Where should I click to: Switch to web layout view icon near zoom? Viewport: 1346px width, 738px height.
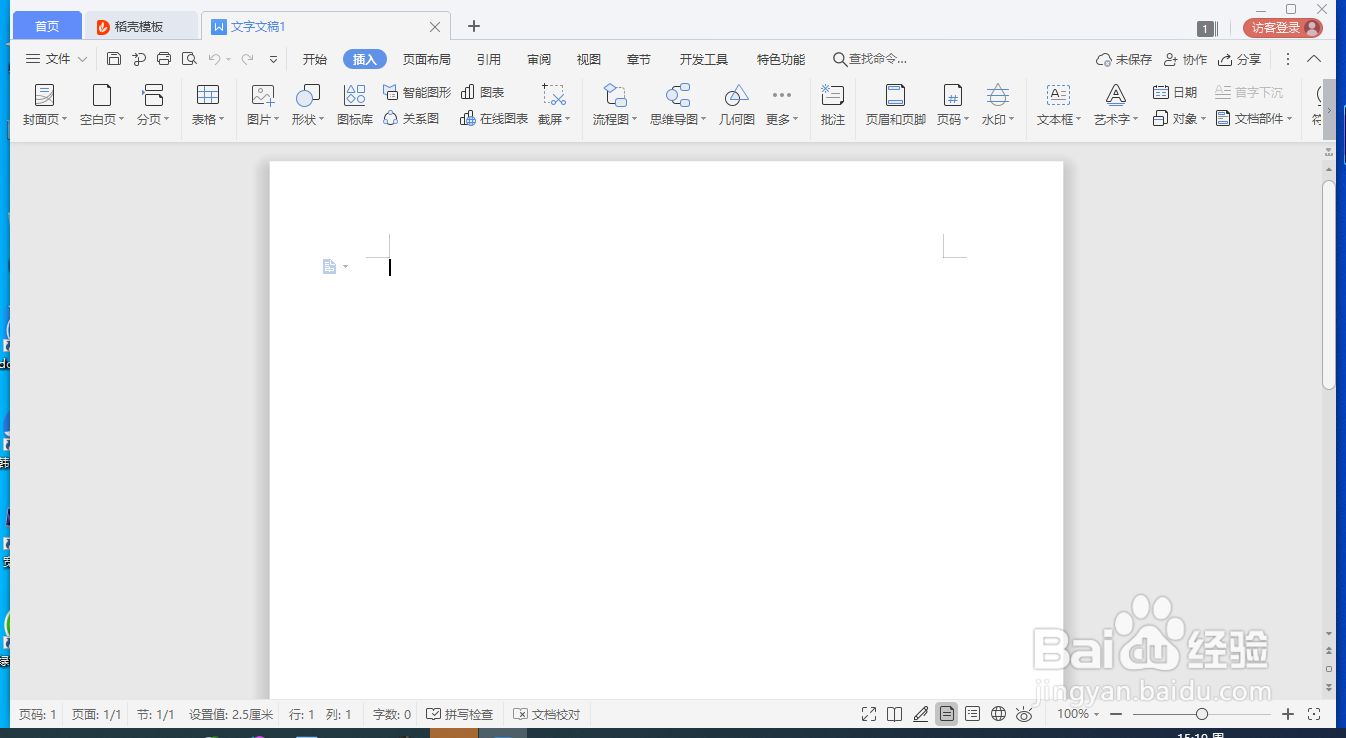click(998, 714)
